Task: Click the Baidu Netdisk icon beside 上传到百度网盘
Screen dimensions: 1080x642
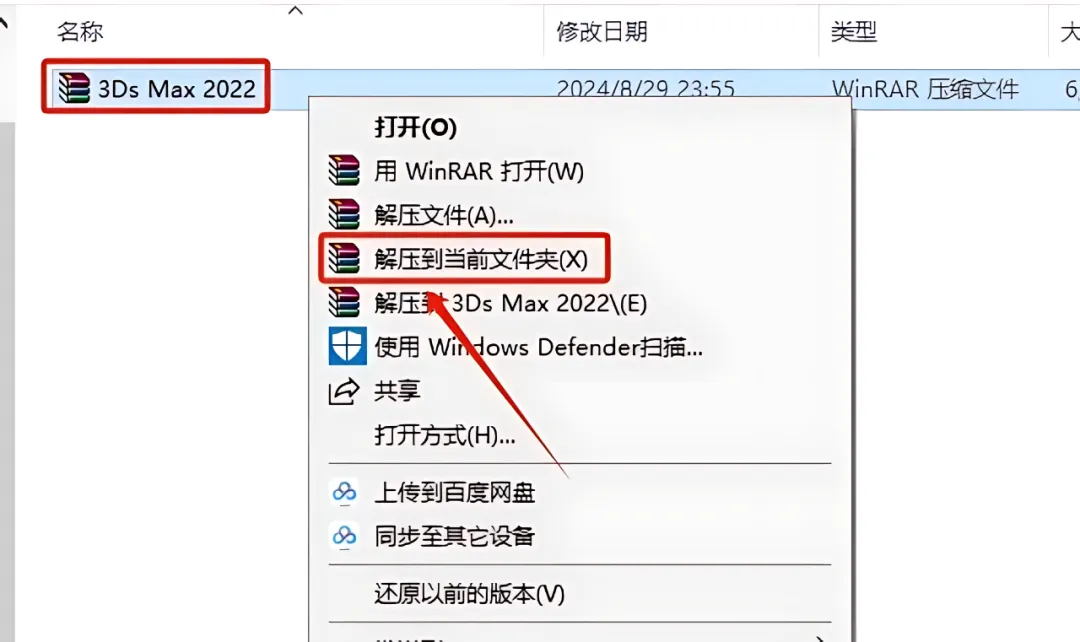Action: pyautogui.click(x=344, y=493)
